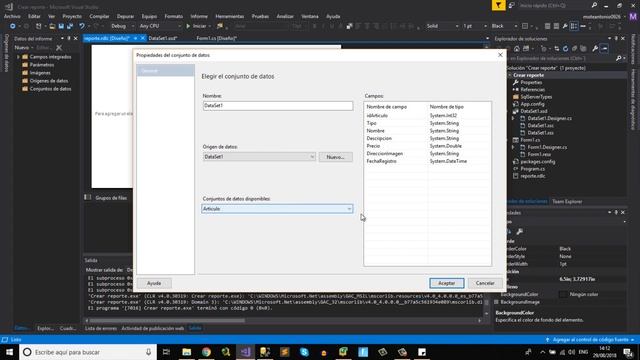Image resolution: width=640 pixels, height=360 pixels.
Task: Open the Nuevo dropdown in Datos del informe
Action: pos(24,48)
